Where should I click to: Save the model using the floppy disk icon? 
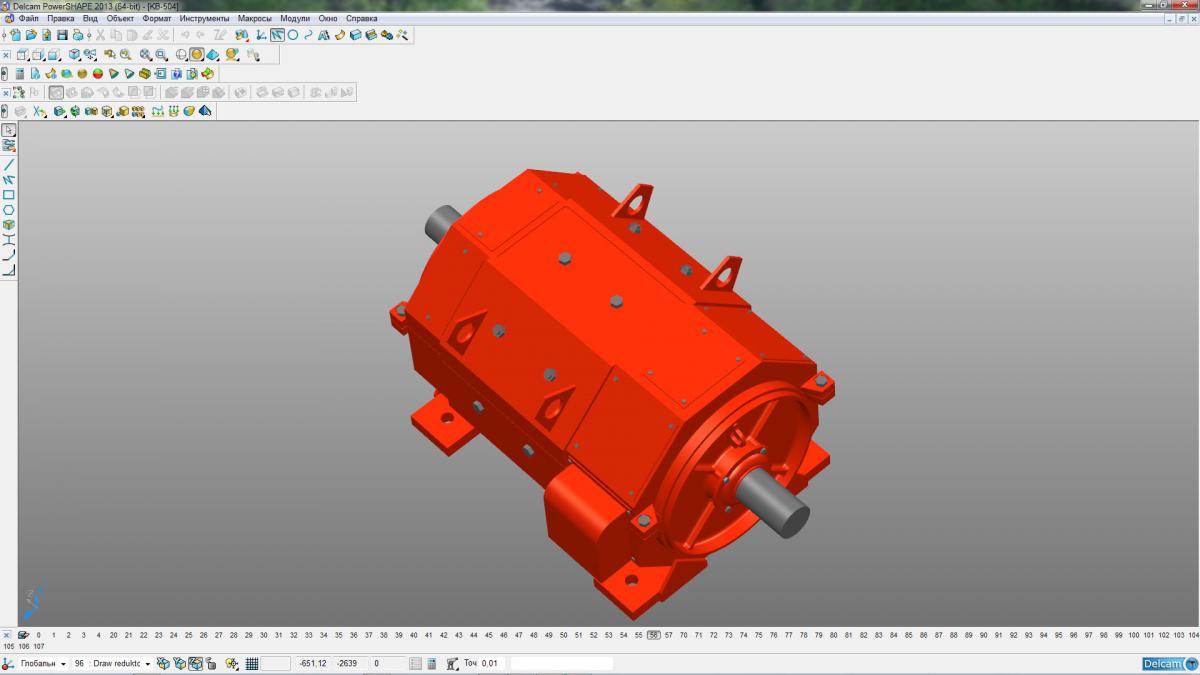tap(62, 35)
